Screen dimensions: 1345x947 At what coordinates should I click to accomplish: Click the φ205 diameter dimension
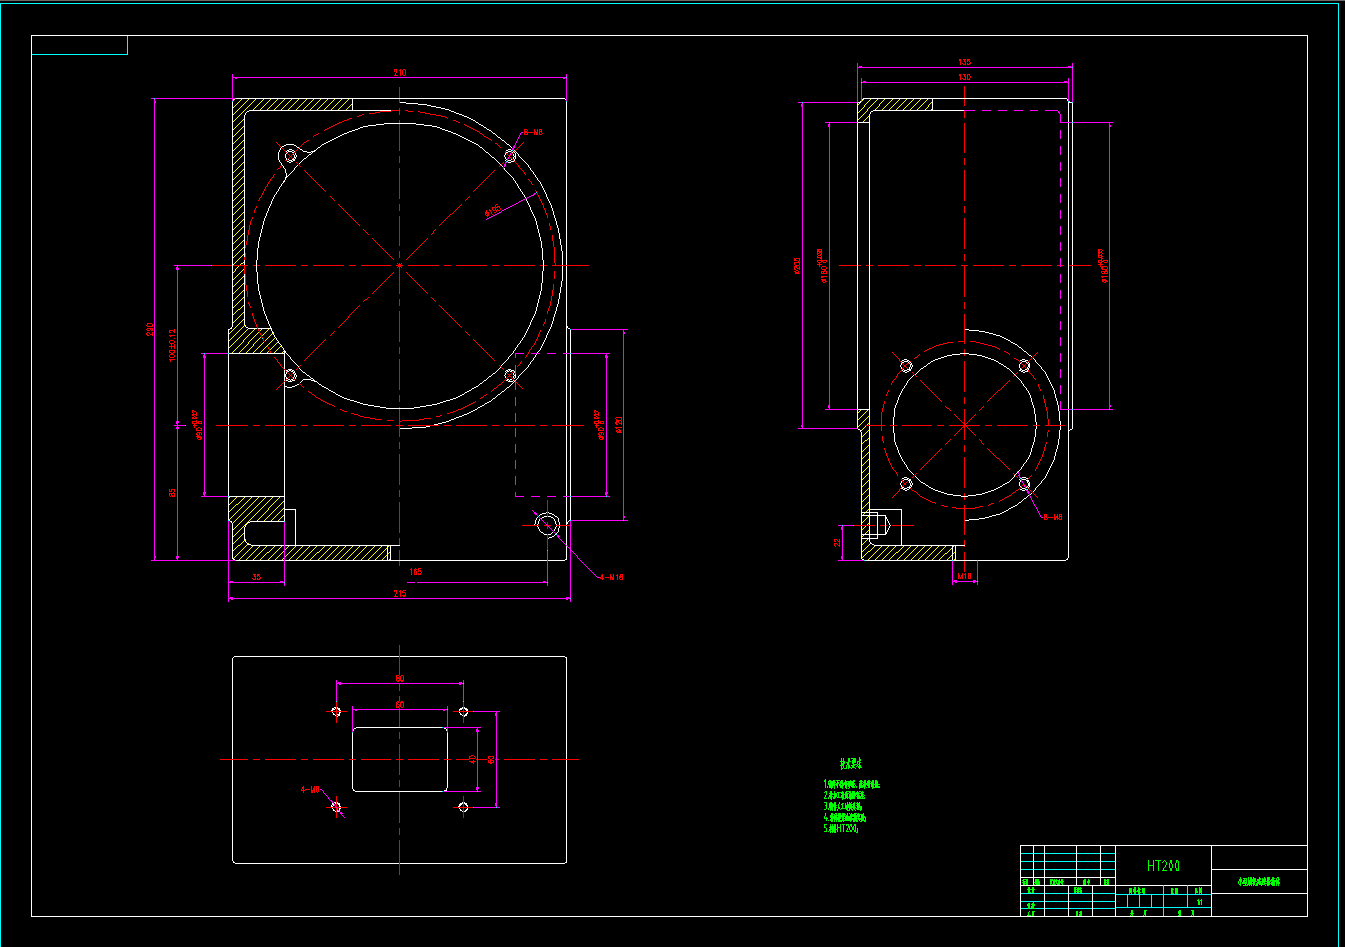click(x=797, y=265)
